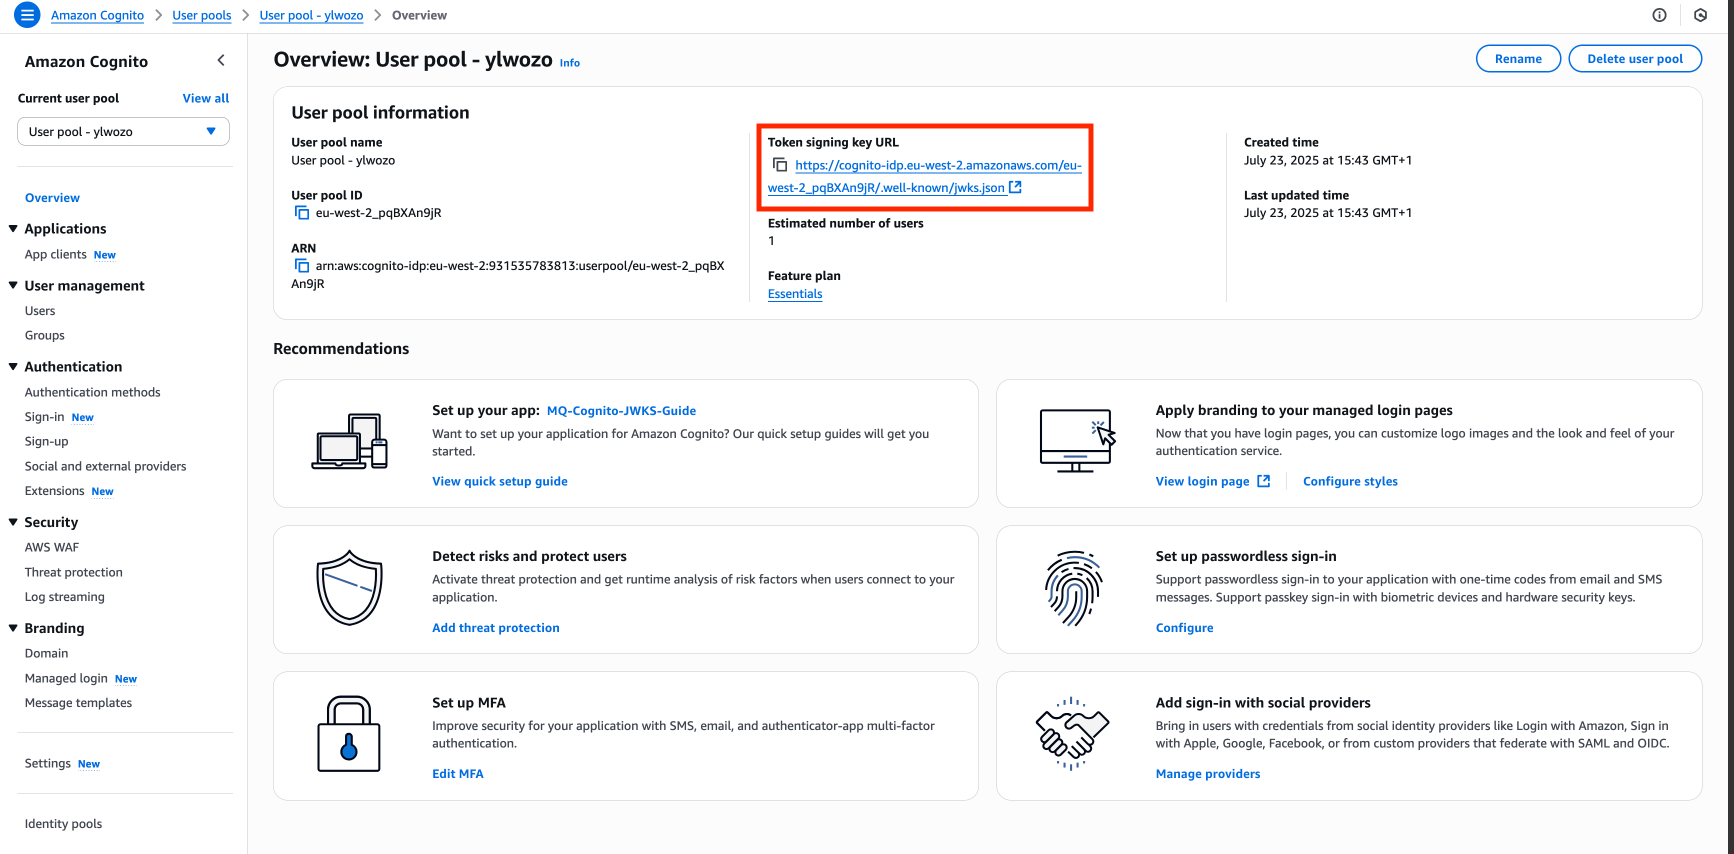
Task: Click the Rename button
Action: [1518, 59]
